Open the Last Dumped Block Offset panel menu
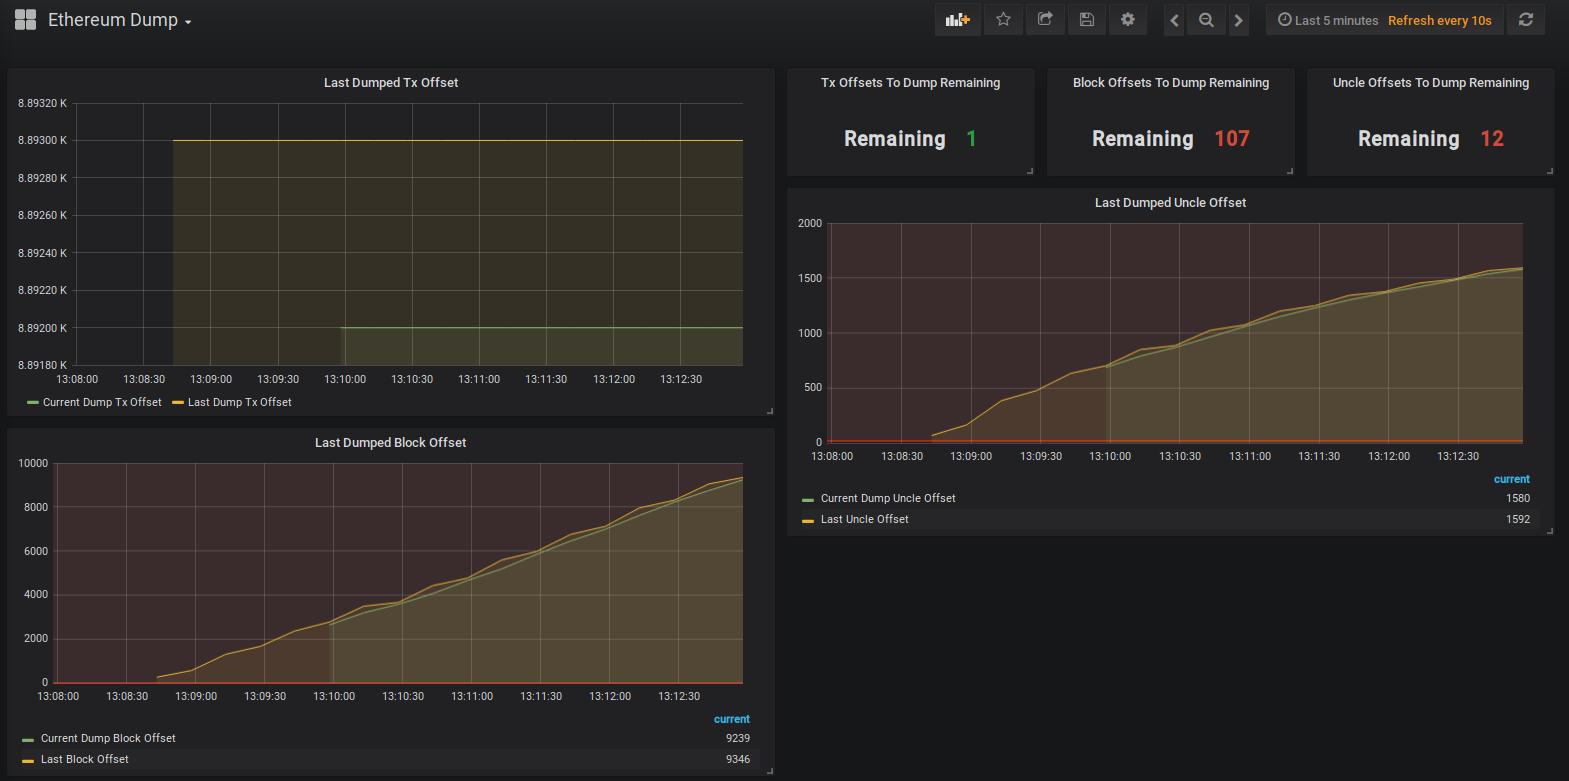The height and width of the screenshot is (781, 1569). pos(391,443)
